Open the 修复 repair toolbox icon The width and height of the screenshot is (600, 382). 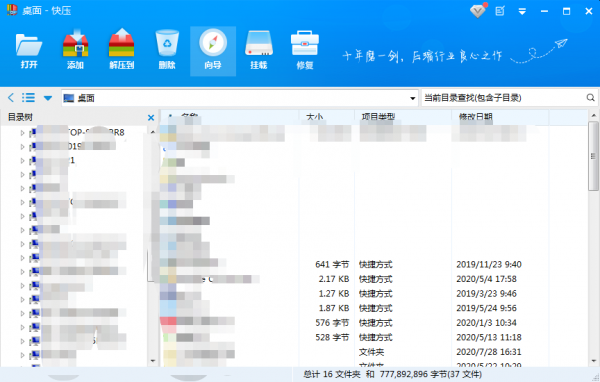[305, 51]
